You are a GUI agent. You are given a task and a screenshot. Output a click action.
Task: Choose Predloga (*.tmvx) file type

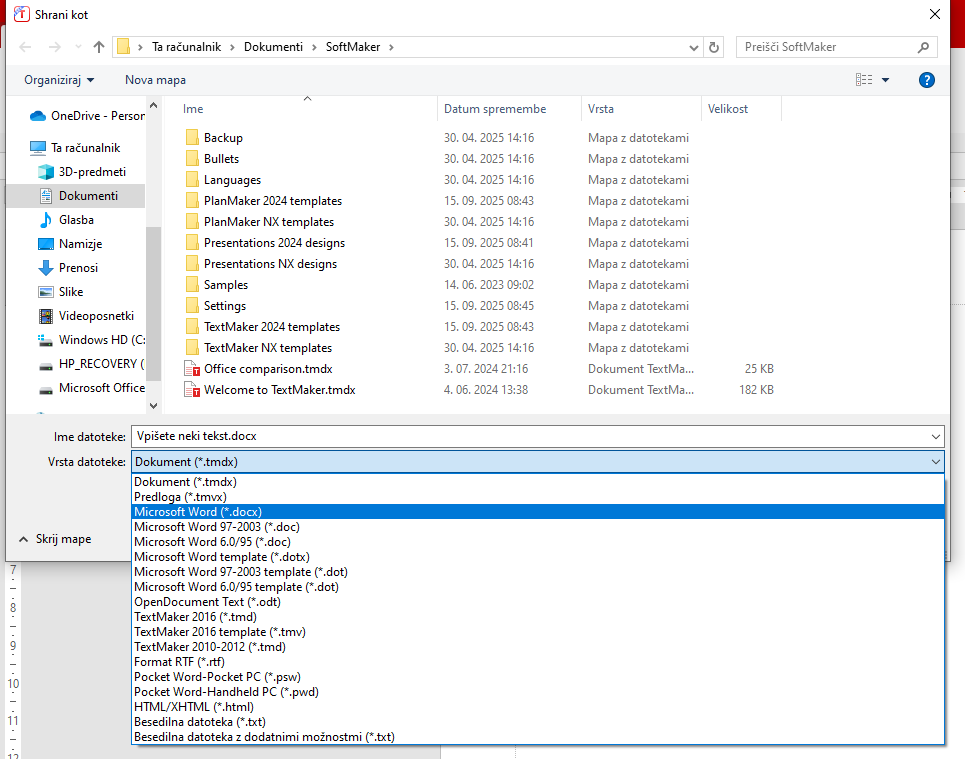(538, 497)
